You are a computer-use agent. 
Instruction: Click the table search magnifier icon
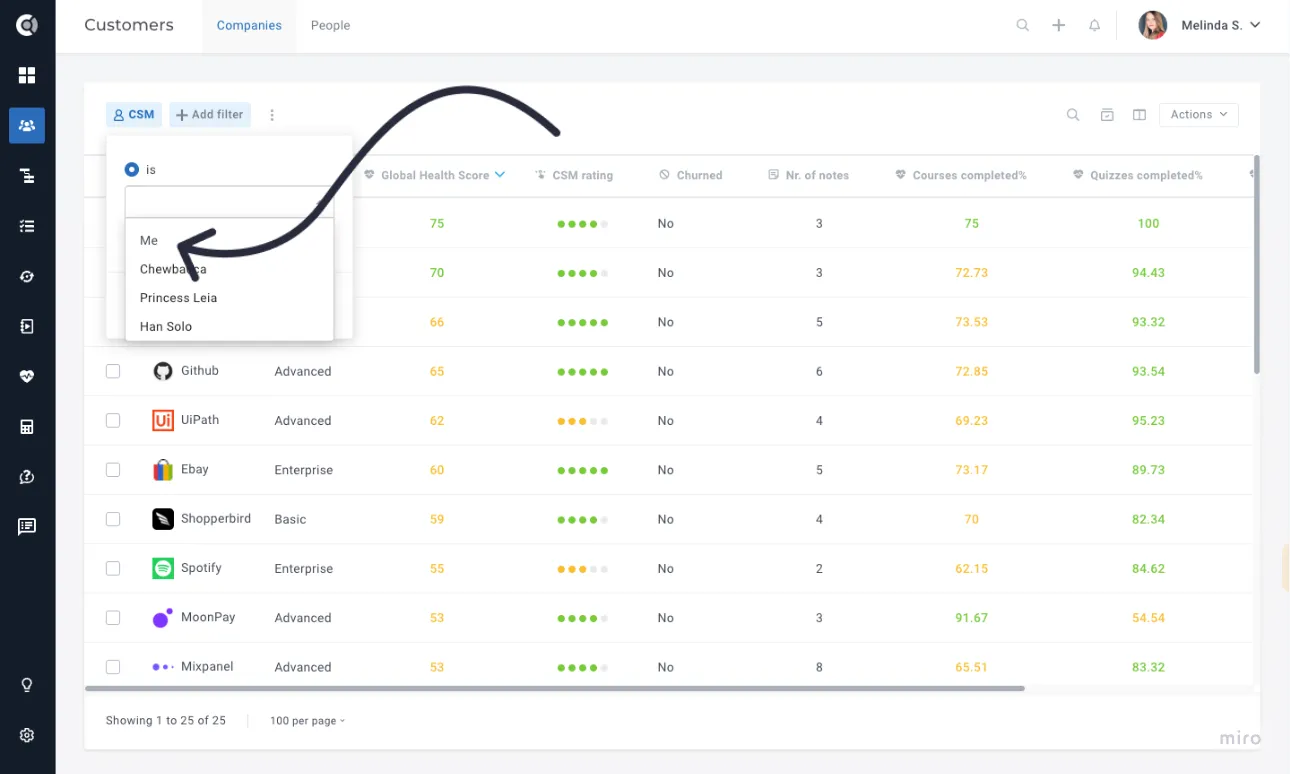[x=1073, y=115]
